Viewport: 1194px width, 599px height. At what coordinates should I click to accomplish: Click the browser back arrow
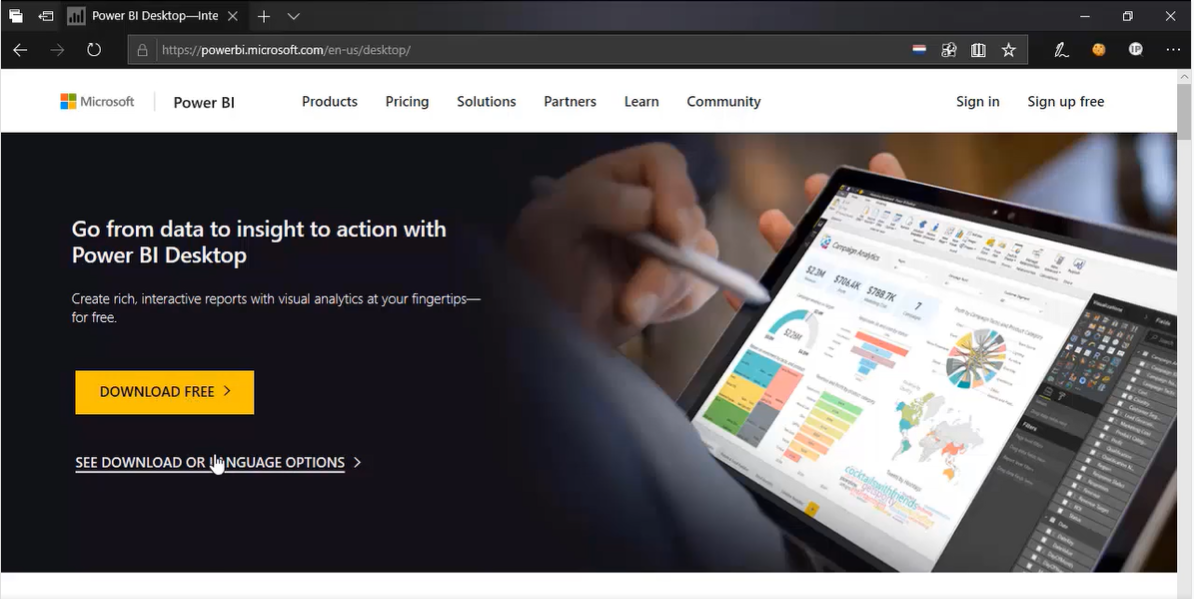click(x=21, y=49)
